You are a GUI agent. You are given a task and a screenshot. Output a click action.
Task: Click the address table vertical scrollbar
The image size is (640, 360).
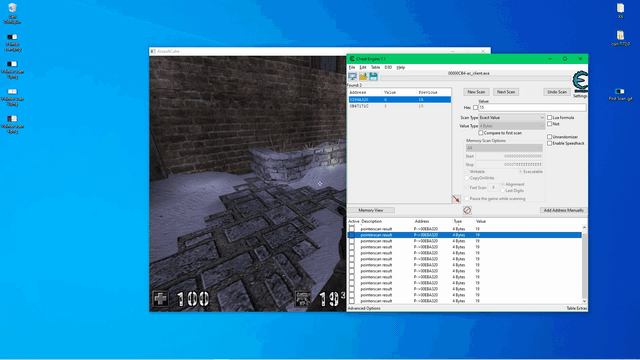584,264
